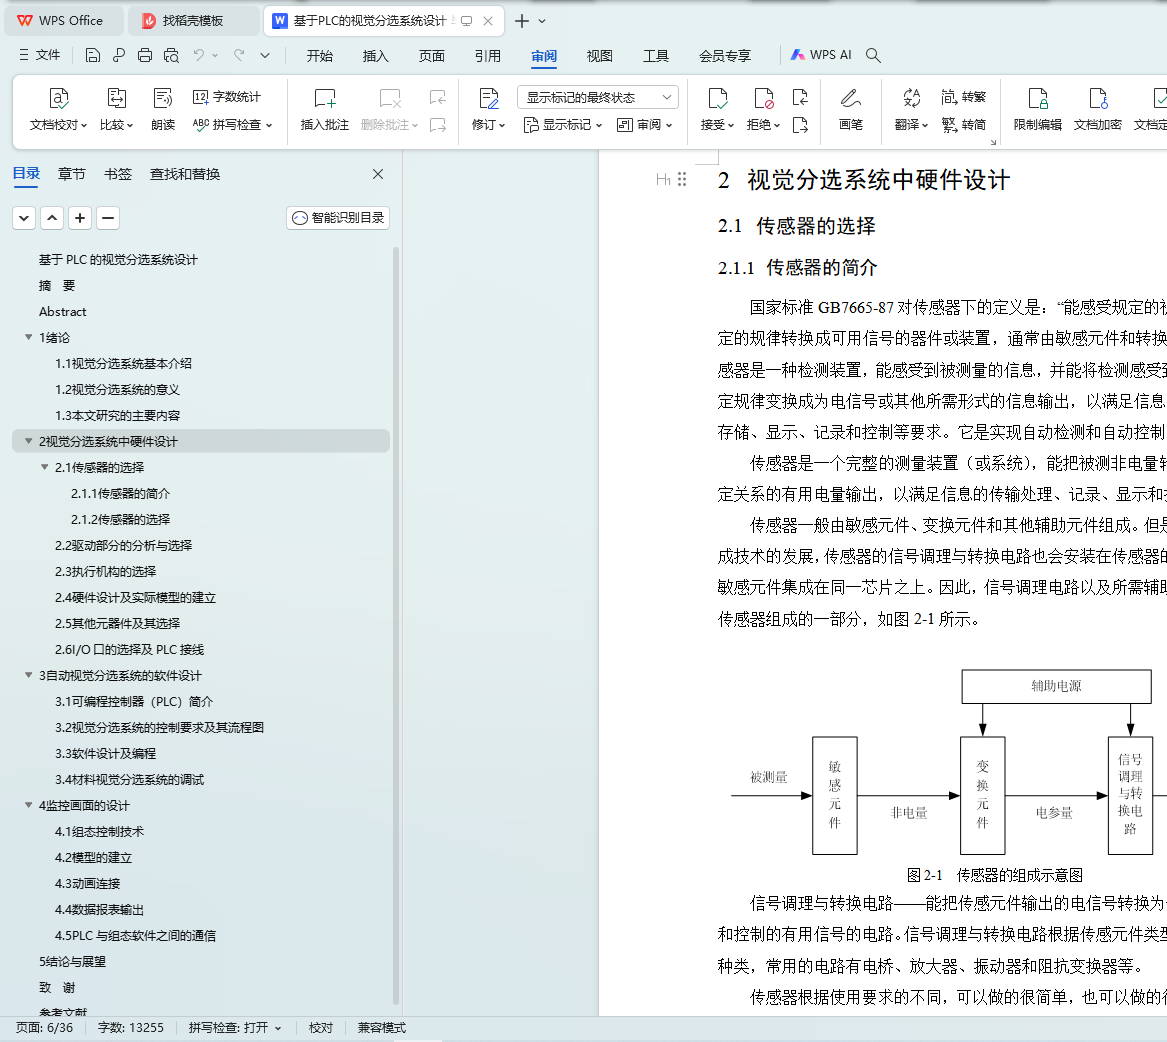Click the previous change icon
The width and height of the screenshot is (1167, 1042).
(x=800, y=97)
